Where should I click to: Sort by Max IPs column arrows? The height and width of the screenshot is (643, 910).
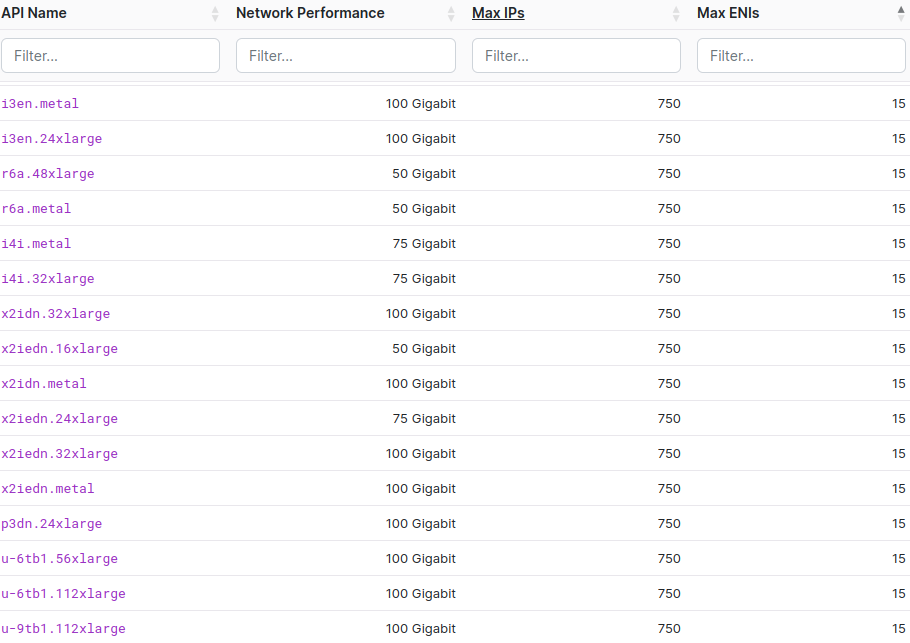tap(676, 14)
